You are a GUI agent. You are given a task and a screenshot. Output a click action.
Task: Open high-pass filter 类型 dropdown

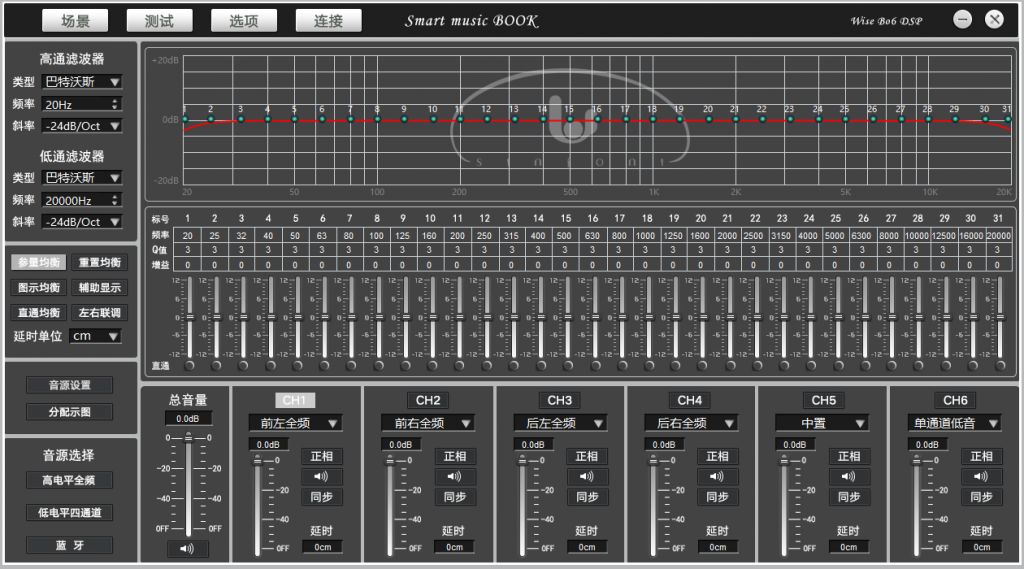pyautogui.click(x=82, y=82)
